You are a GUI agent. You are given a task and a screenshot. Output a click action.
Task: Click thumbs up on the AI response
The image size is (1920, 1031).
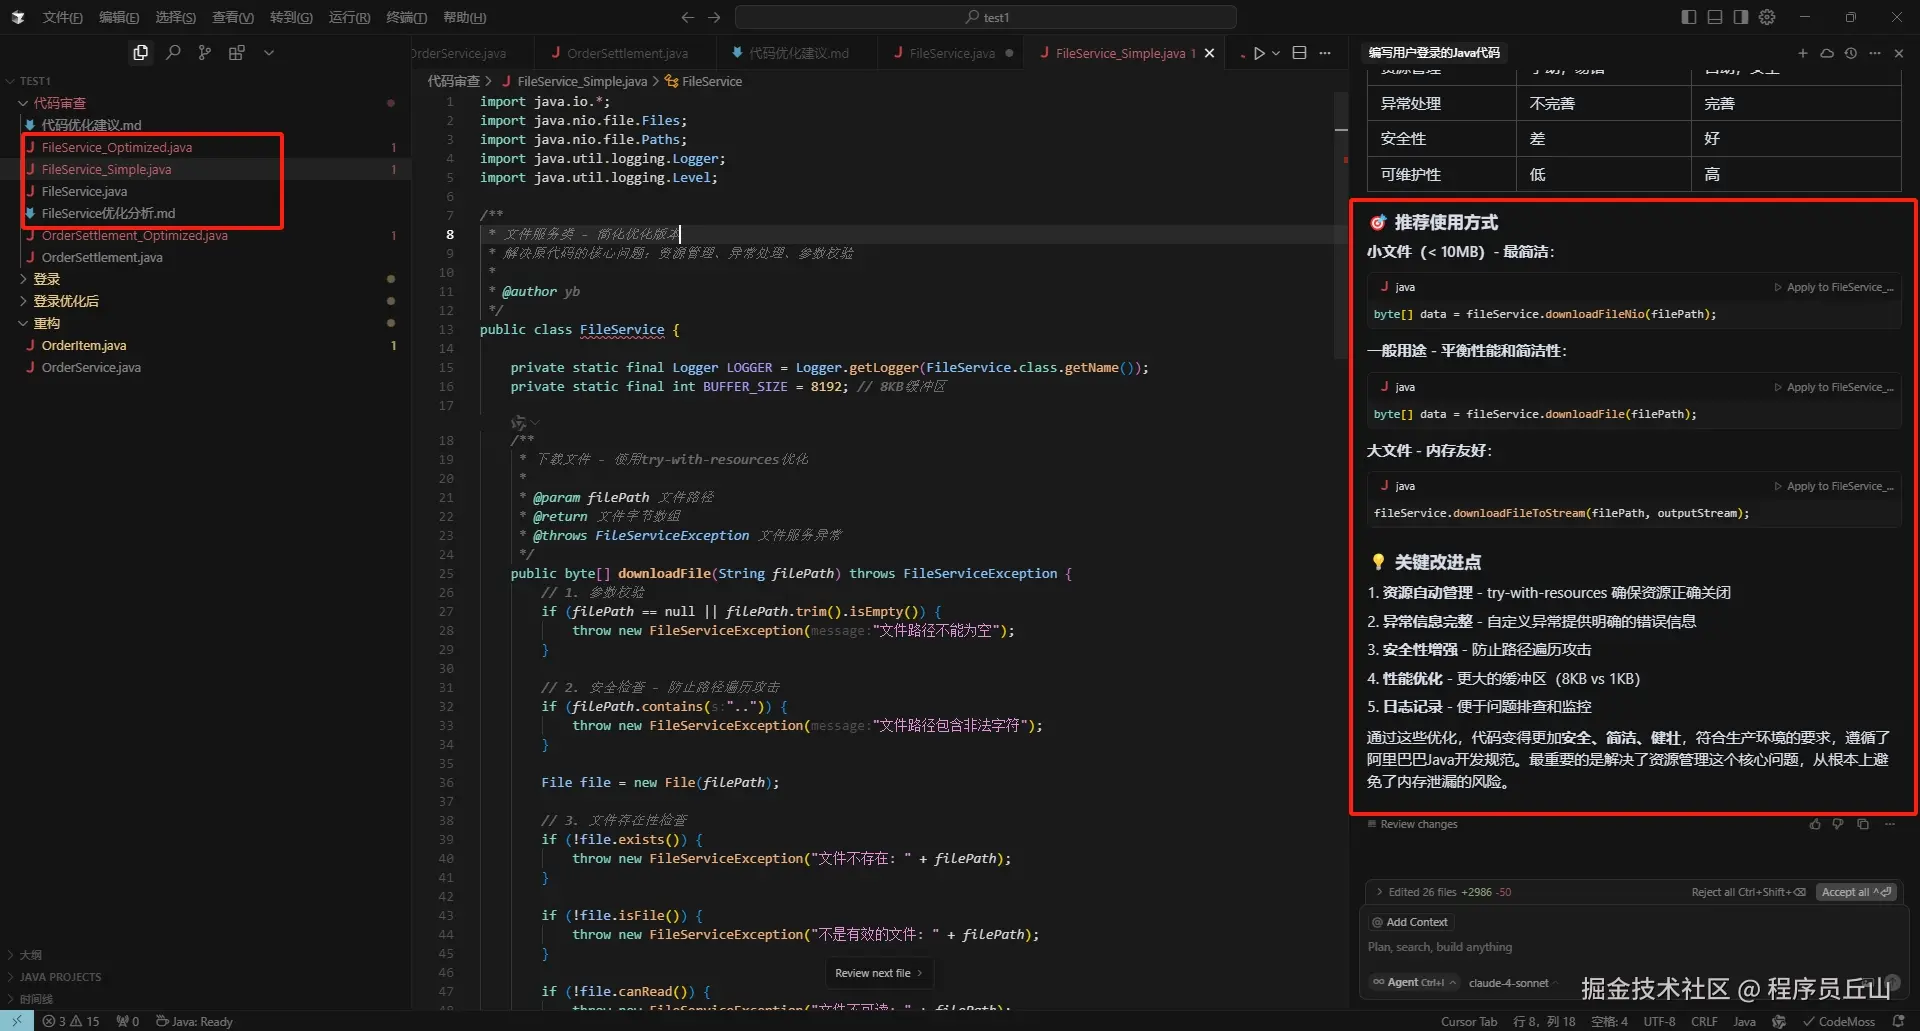pos(1815,824)
